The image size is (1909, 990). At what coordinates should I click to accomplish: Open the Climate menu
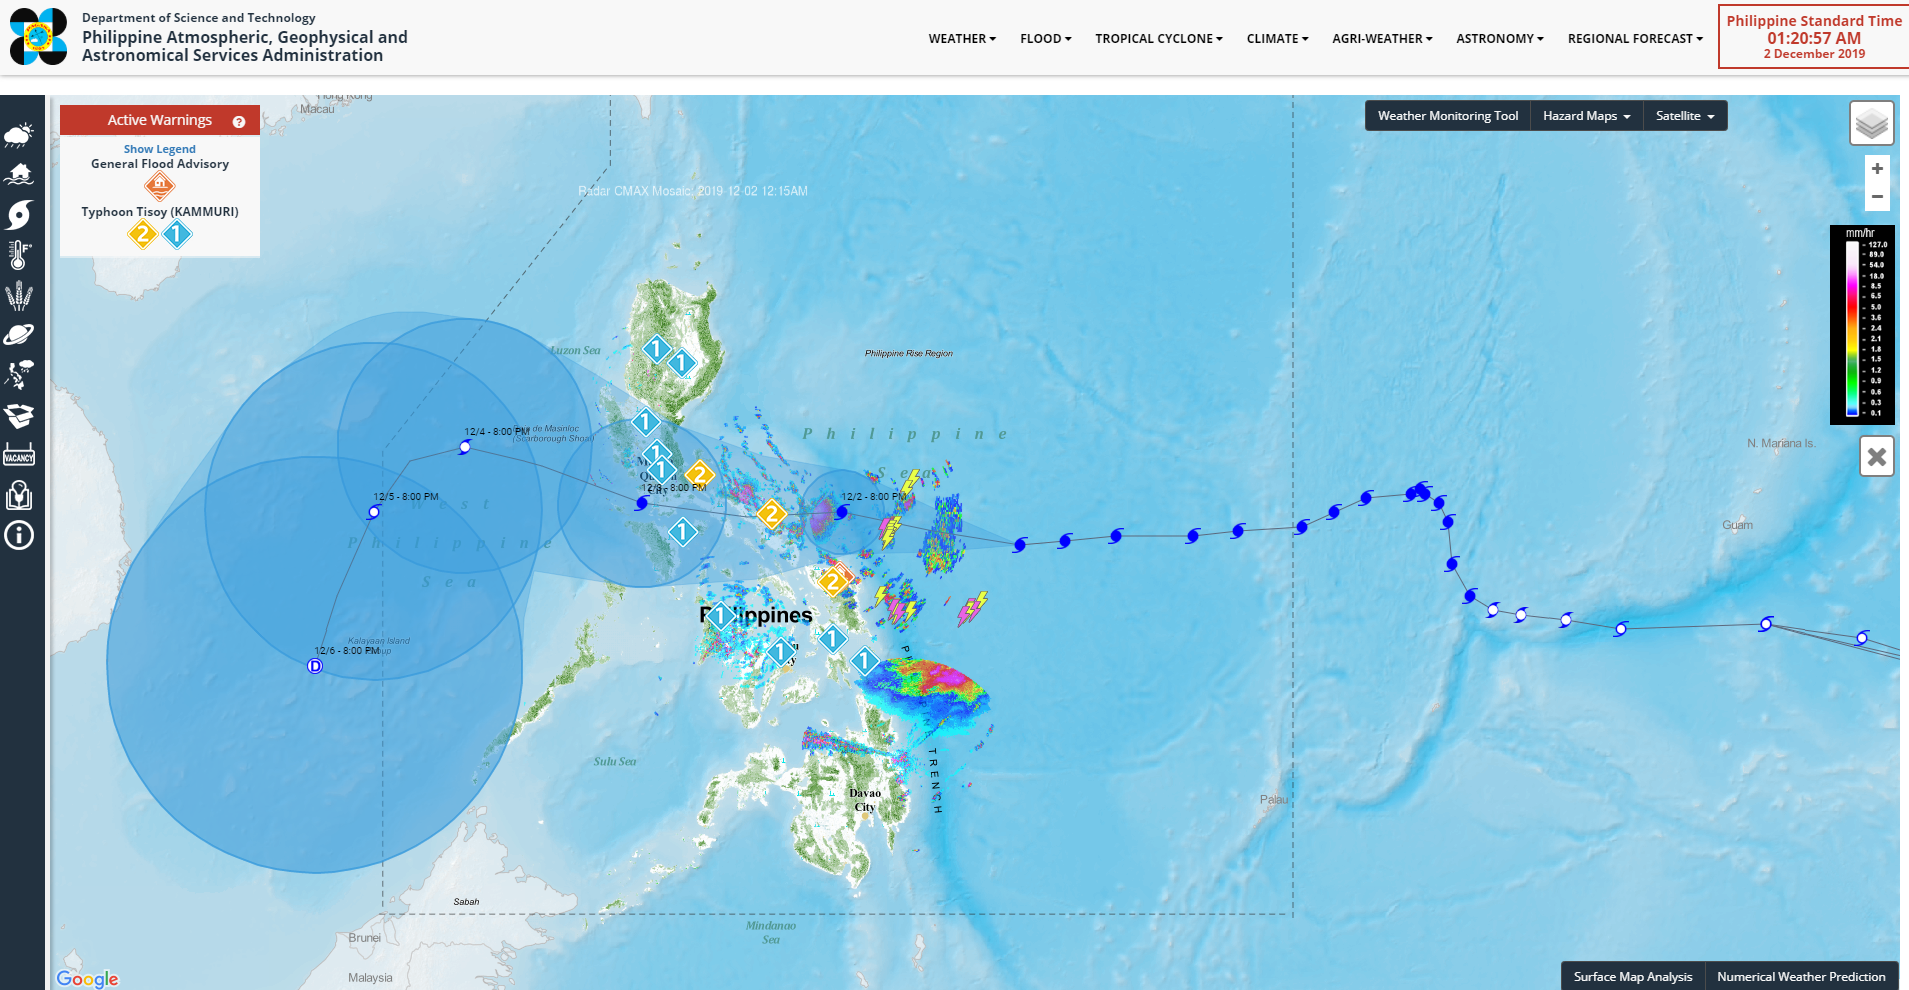[1277, 39]
